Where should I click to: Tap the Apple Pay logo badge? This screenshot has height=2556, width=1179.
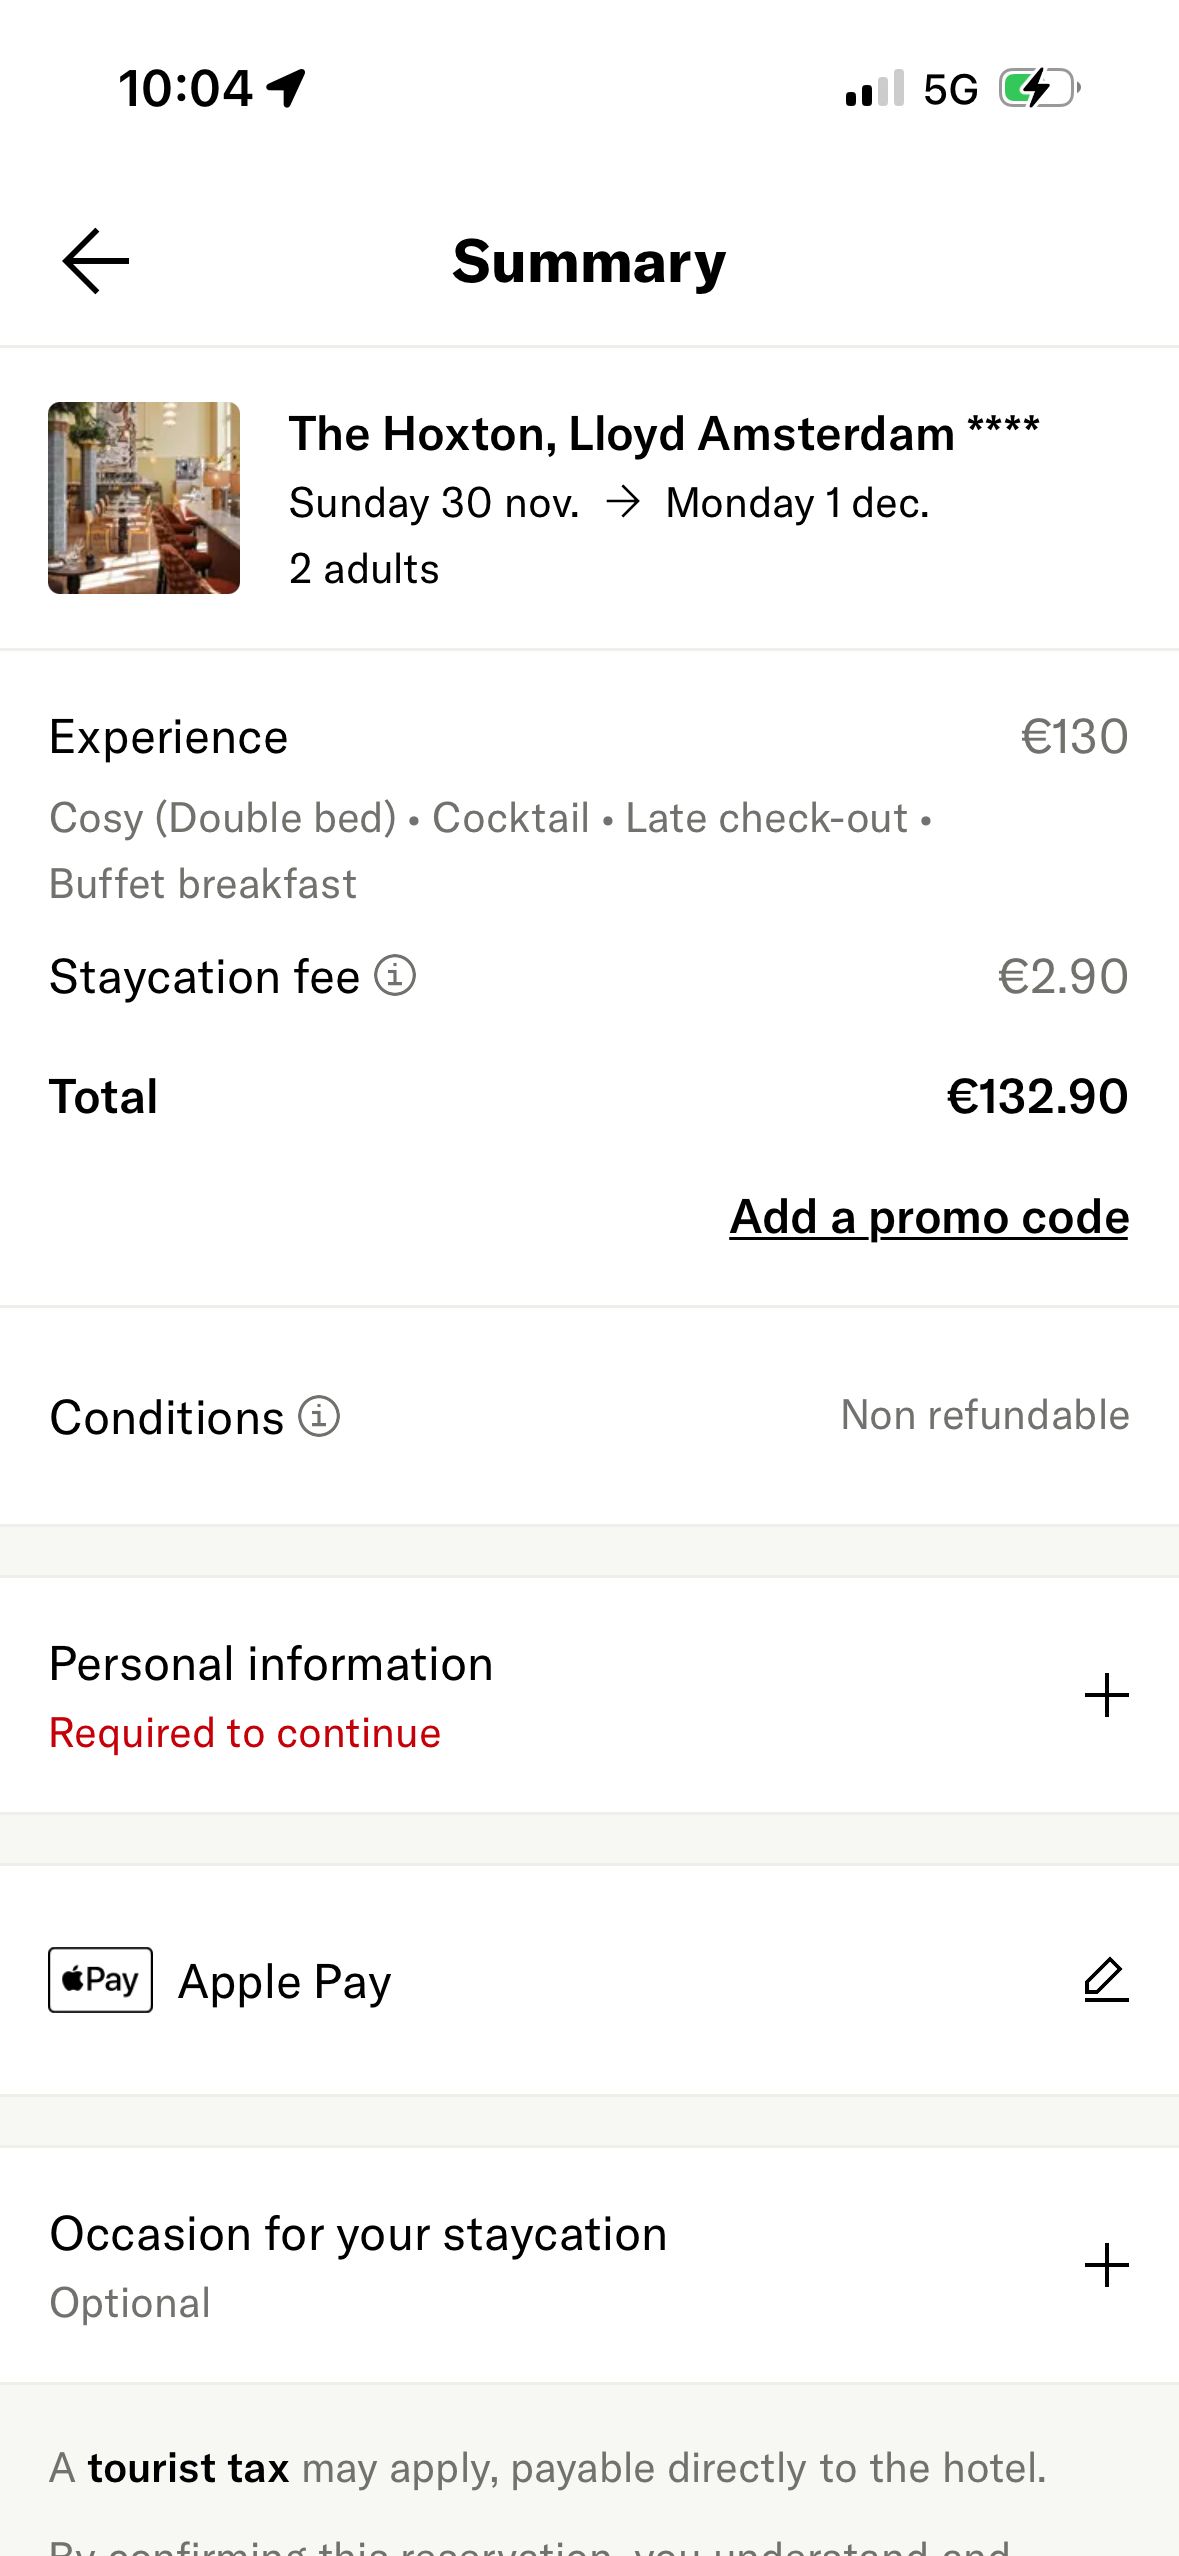pyautogui.click(x=99, y=1980)
